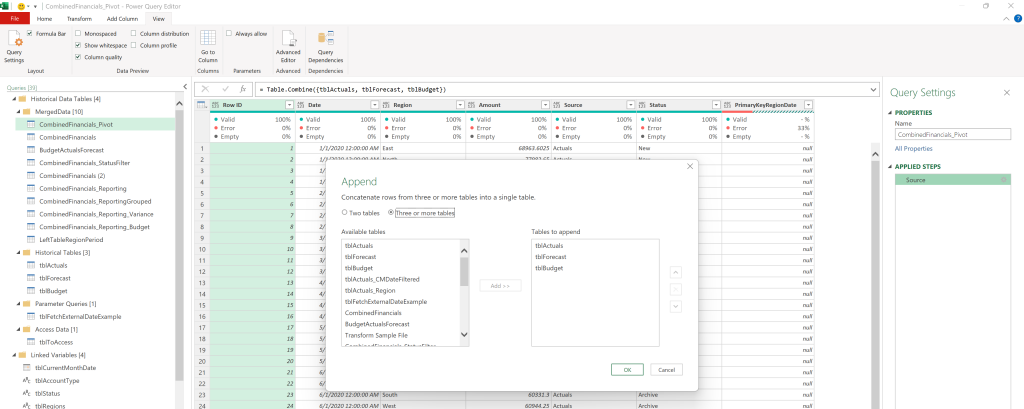Click the smiley feedback icon
Screen dimensions: 1024x409
tap(20, 5)
